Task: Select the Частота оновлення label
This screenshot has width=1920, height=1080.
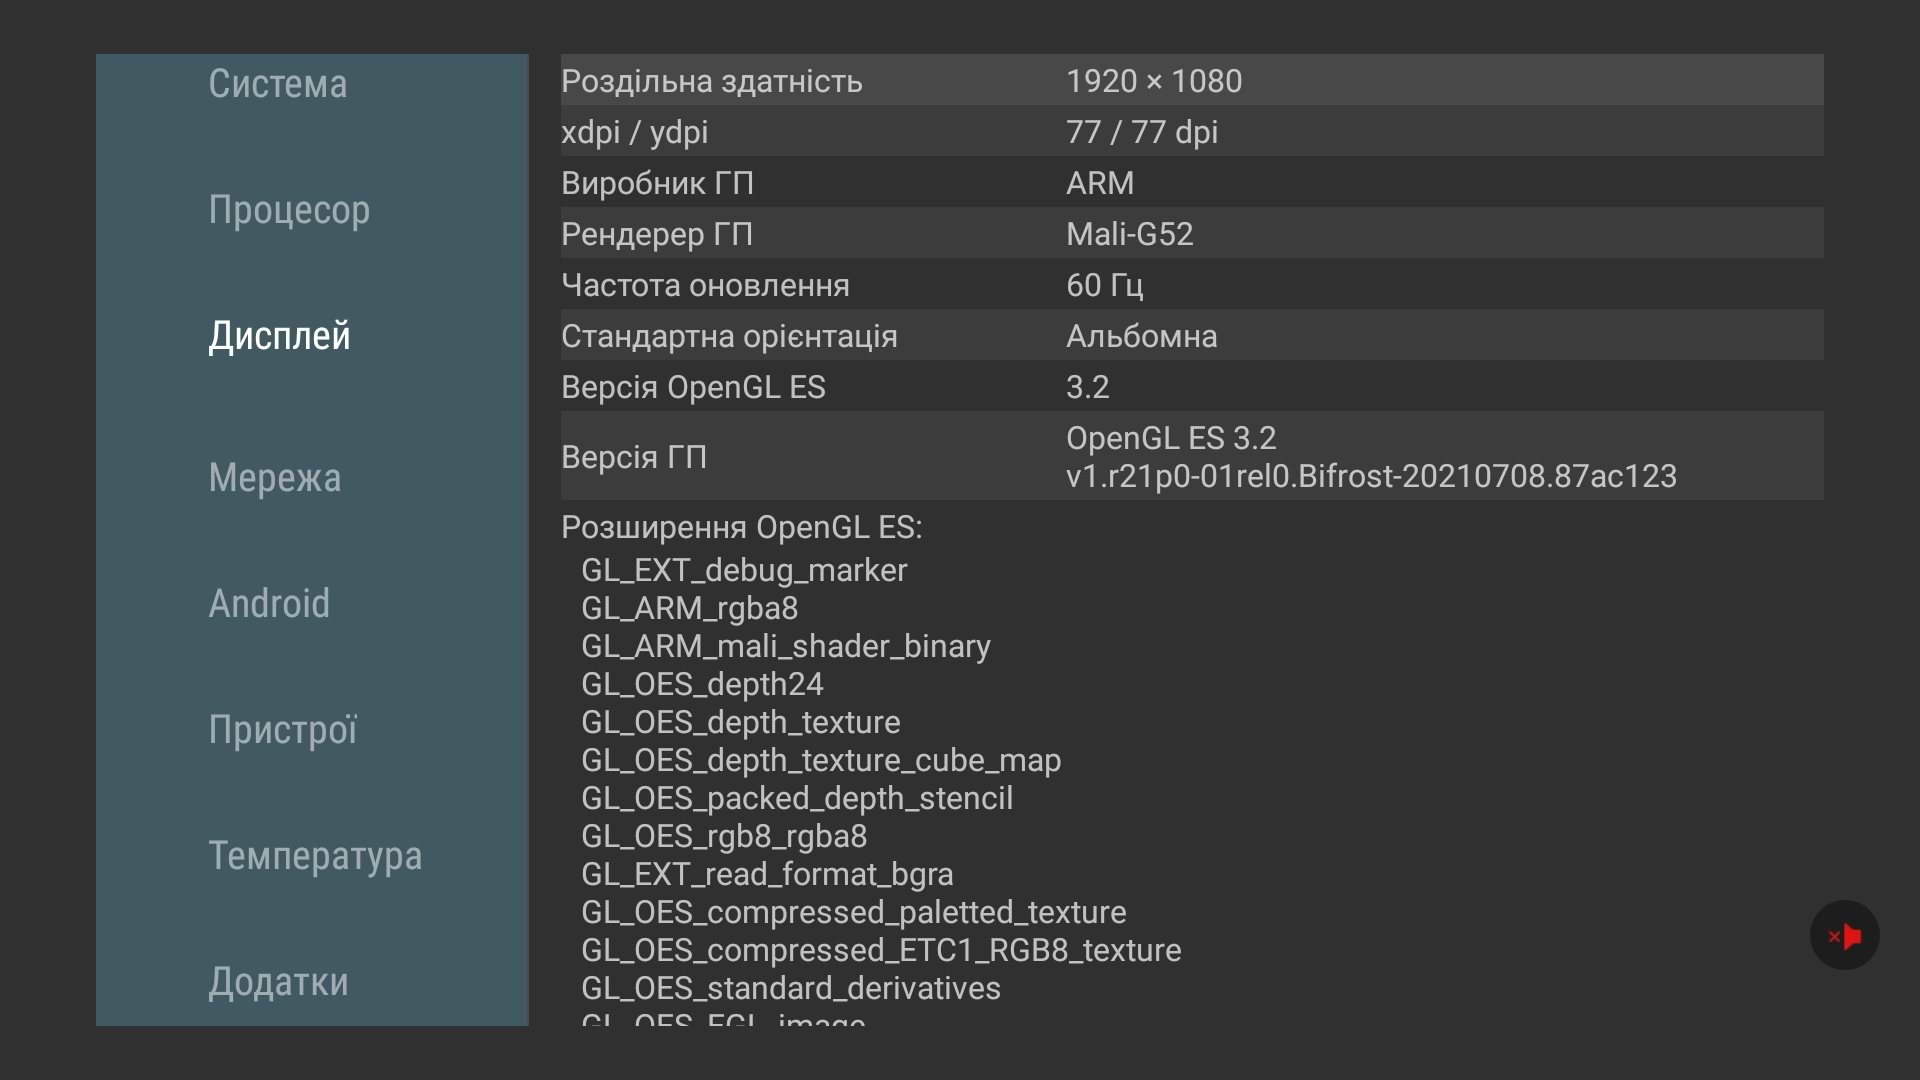Action: tap(705, 285)
